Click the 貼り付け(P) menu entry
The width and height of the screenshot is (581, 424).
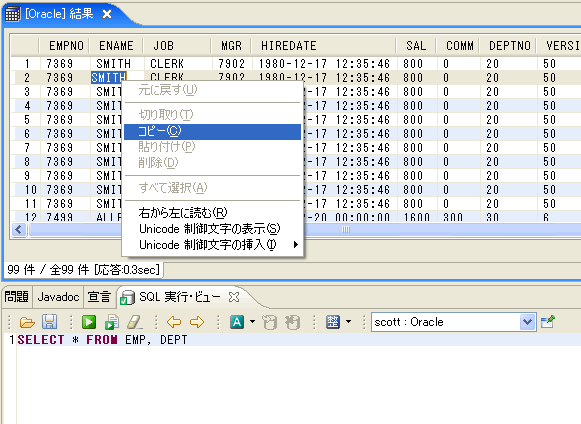[x=212, y=147]
